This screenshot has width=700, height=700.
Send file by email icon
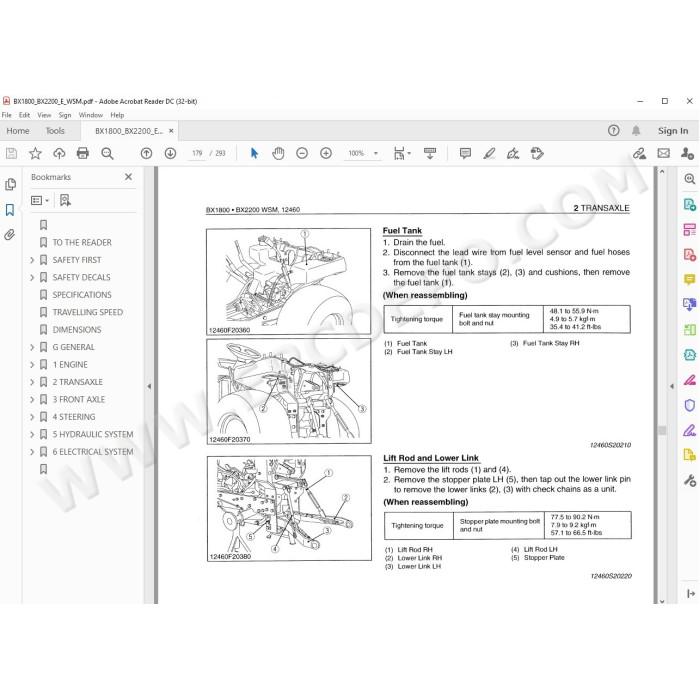point(664,154)
